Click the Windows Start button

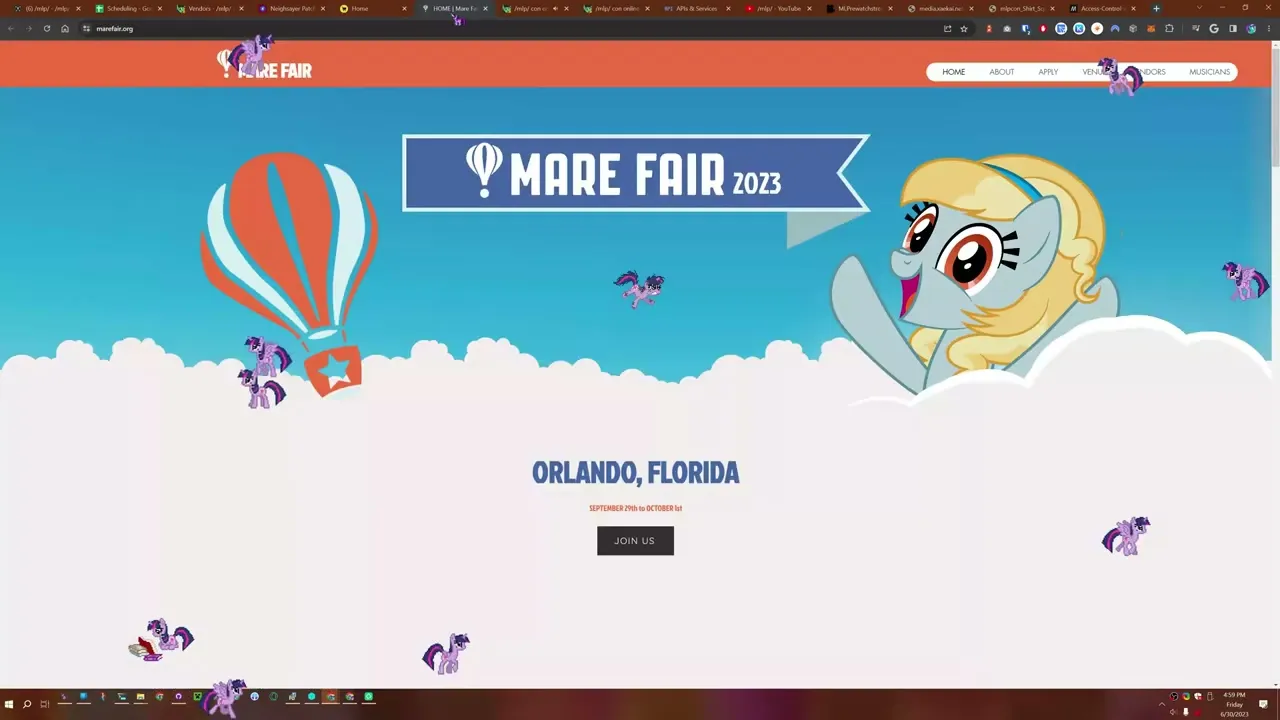8,704
